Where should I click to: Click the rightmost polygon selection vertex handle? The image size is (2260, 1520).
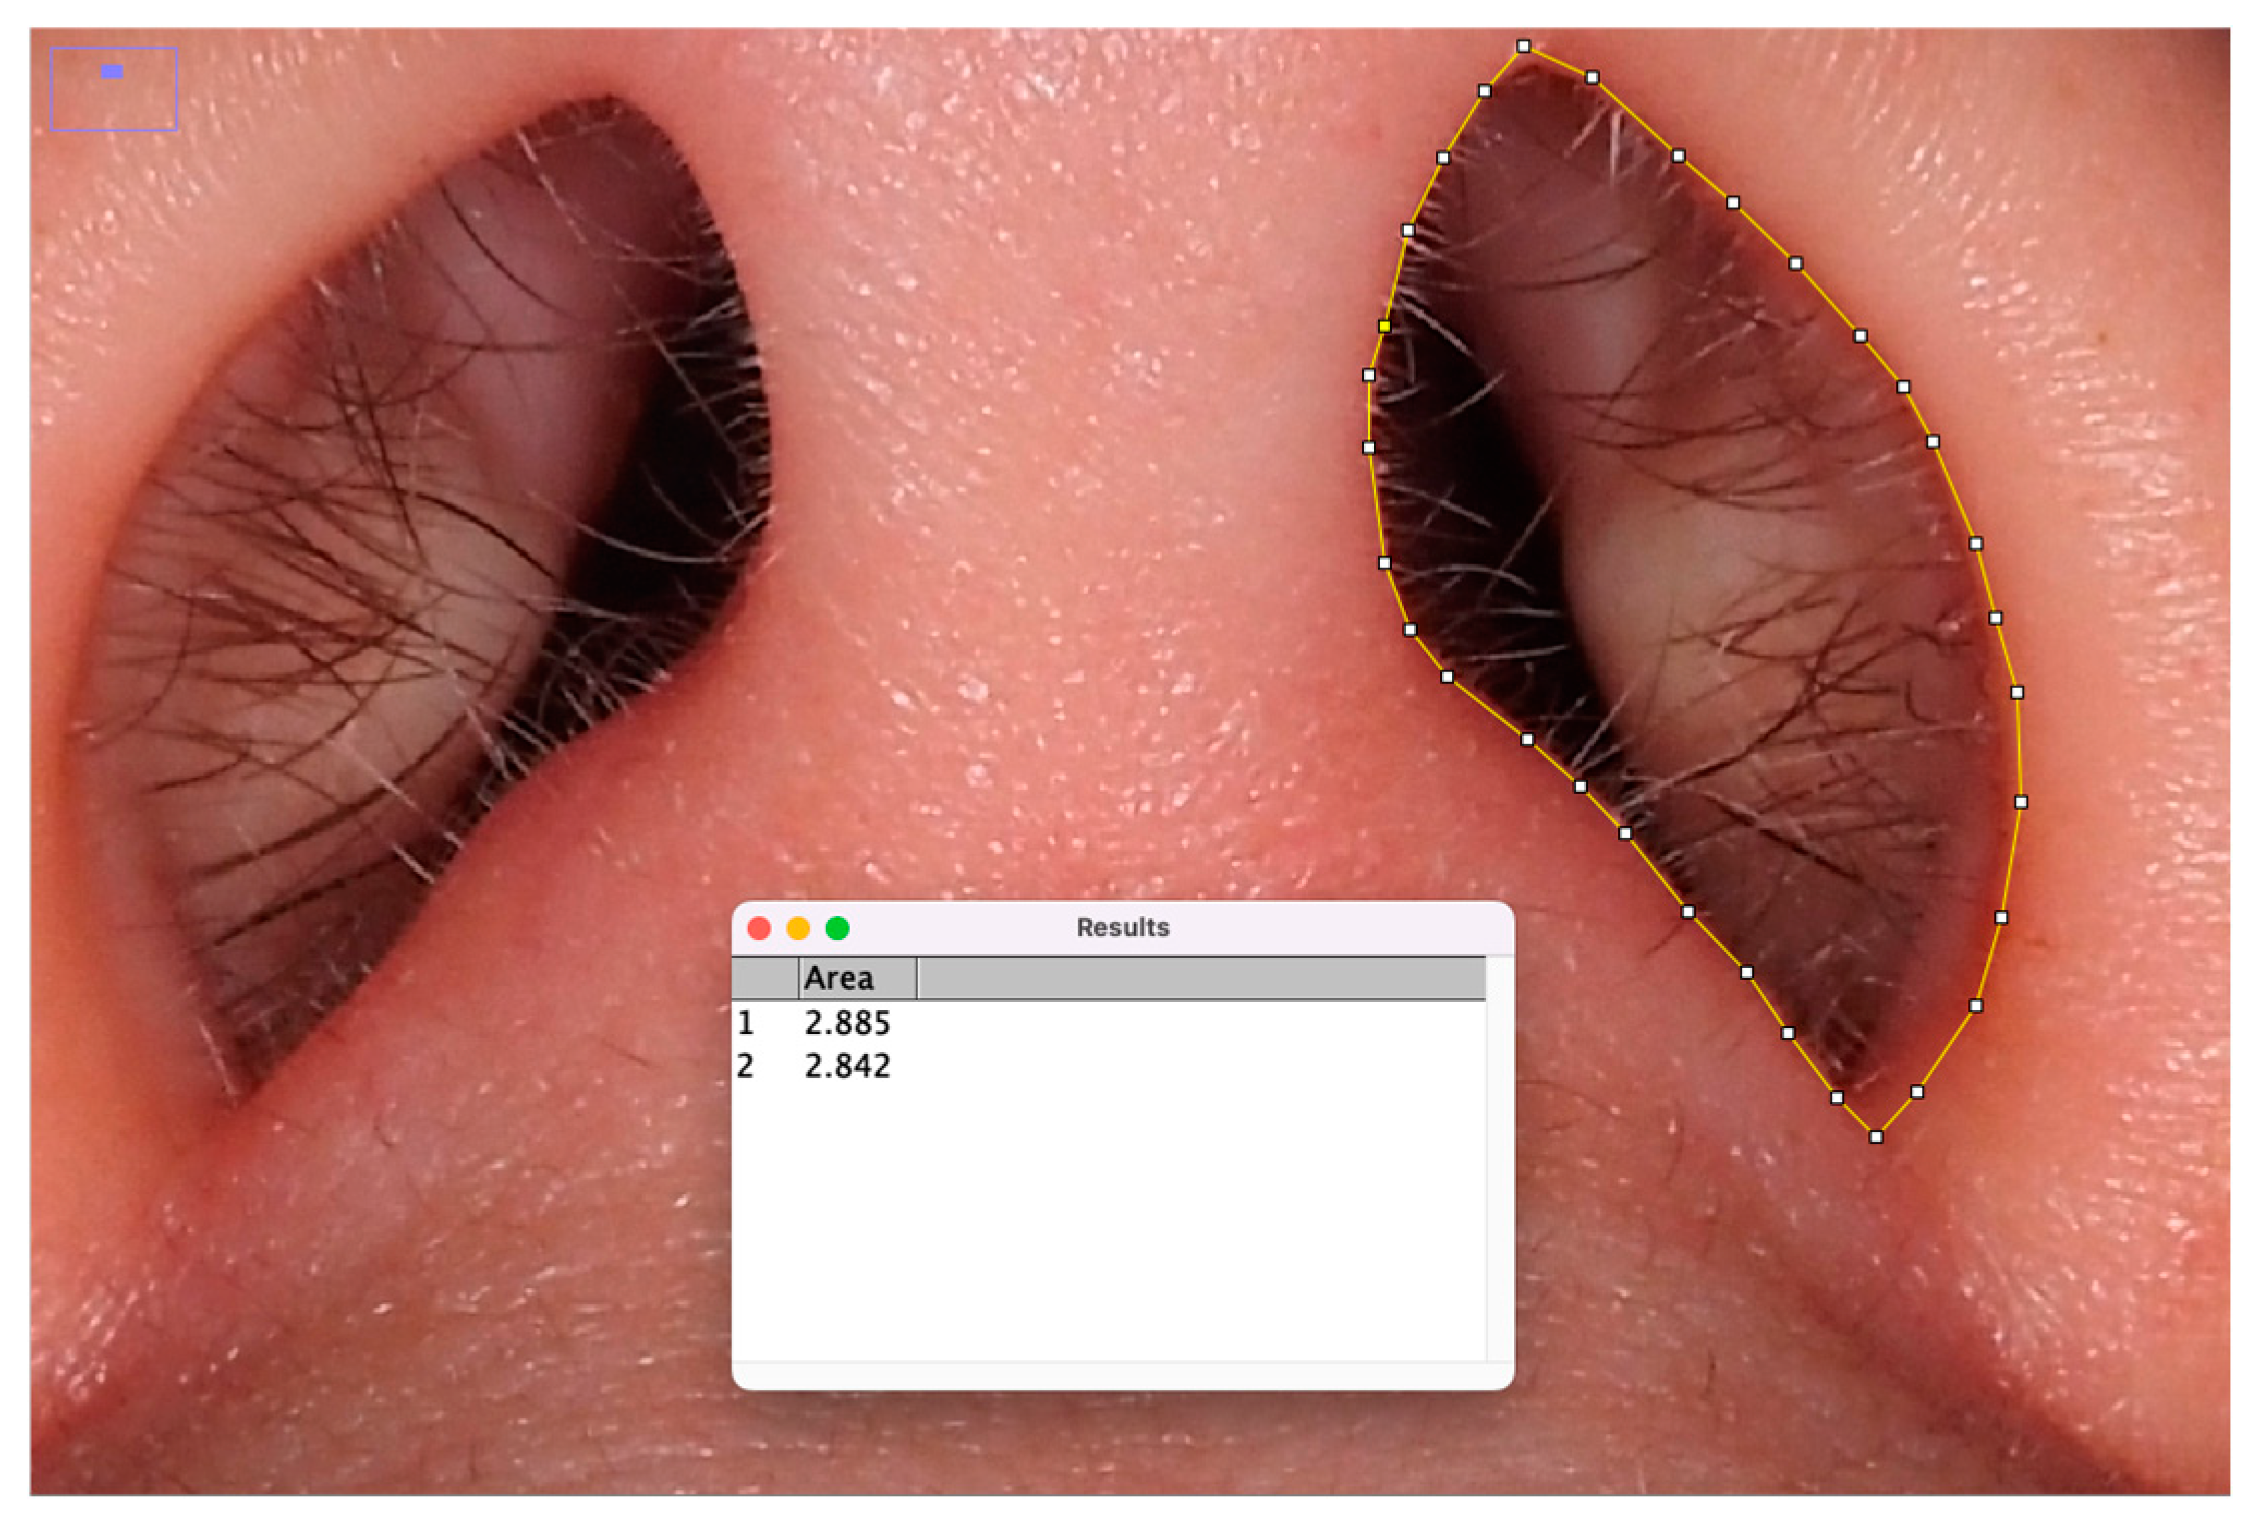tap(2021, 802)
